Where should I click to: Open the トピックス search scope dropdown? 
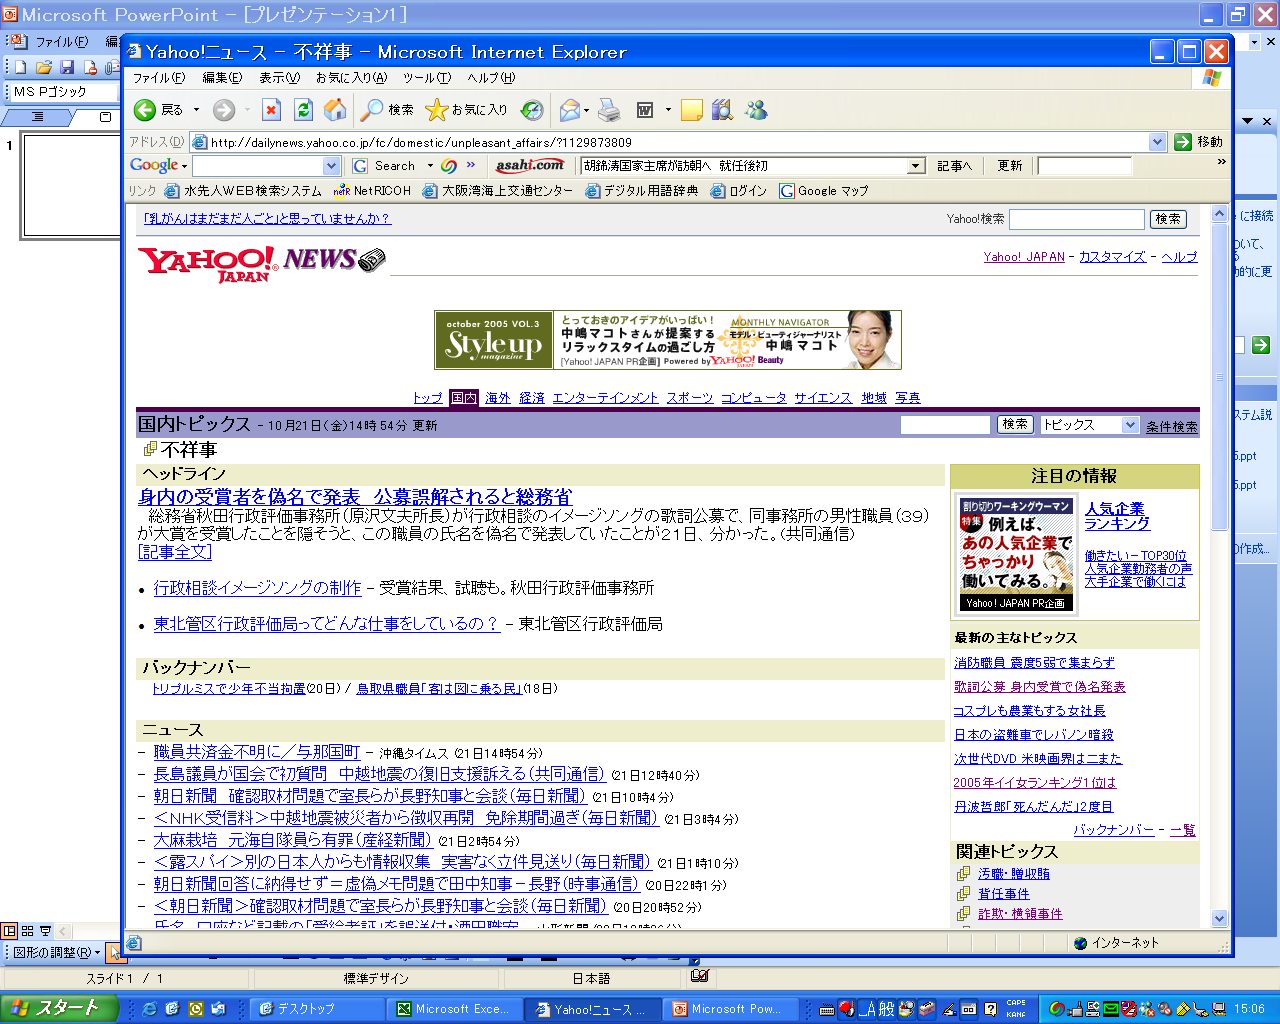[x=1129, y=425]
